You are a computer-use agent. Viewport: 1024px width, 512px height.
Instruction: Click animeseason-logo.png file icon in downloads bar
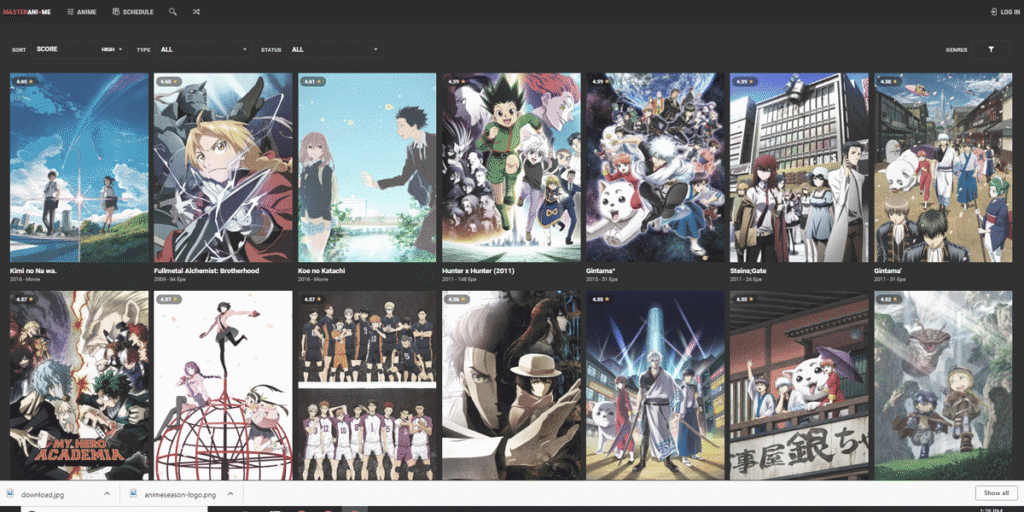tap(135, 494)
